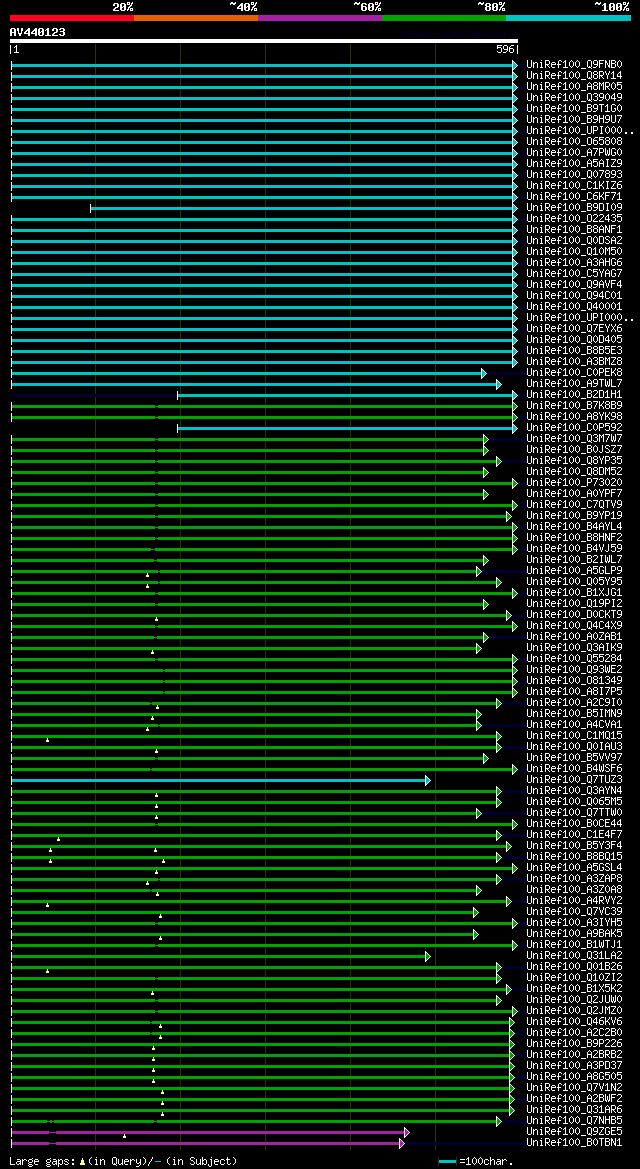The width and height of the screenshot is (640, 1169).
Task: Click the cyan alignment bar of UniRef100_Q7TUZ3
Action: 219,780
